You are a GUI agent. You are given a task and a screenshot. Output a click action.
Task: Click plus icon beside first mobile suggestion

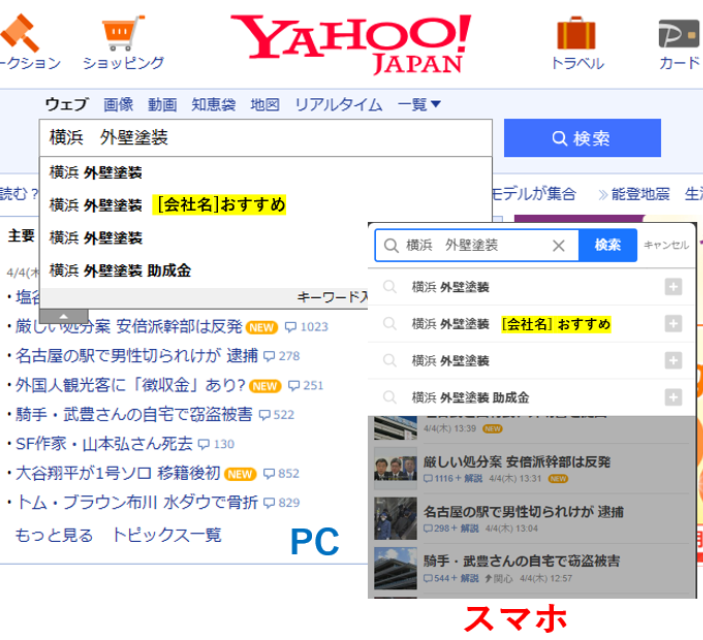tap(673, 288)
